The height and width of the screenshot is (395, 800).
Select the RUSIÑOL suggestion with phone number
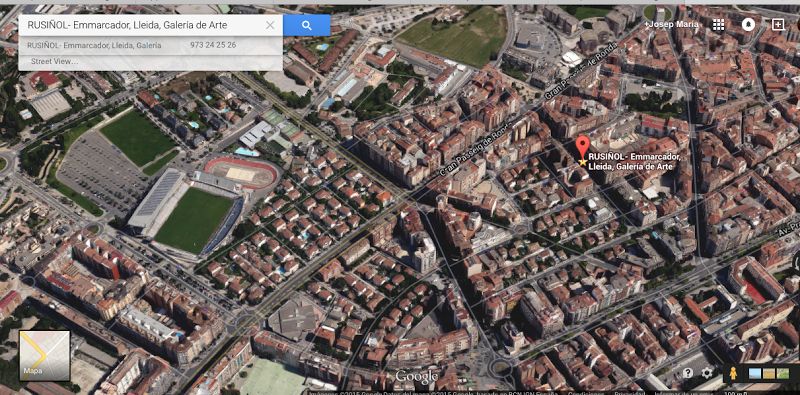(151, 45)
